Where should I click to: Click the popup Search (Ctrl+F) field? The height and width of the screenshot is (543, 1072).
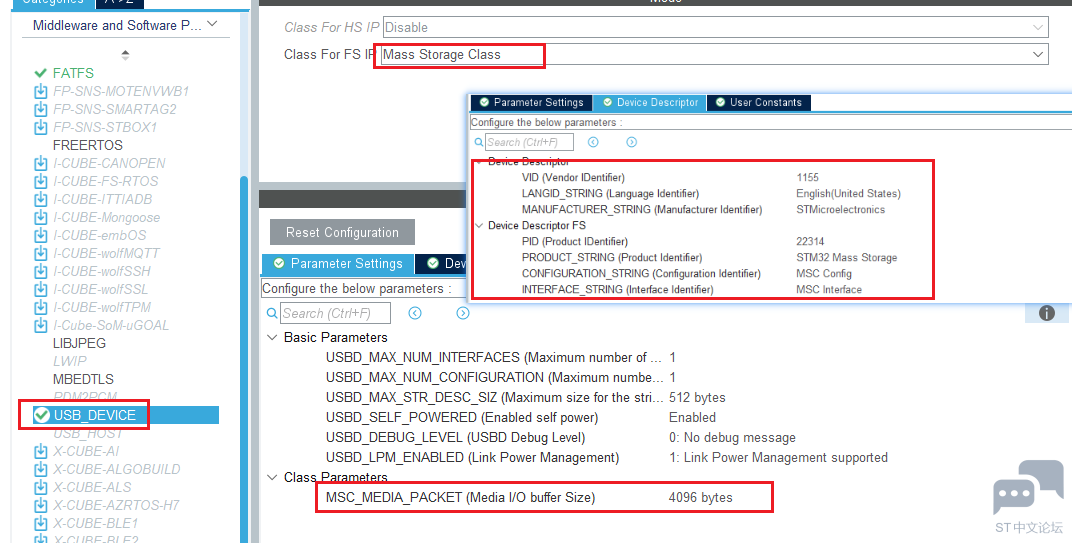[529, 142]
